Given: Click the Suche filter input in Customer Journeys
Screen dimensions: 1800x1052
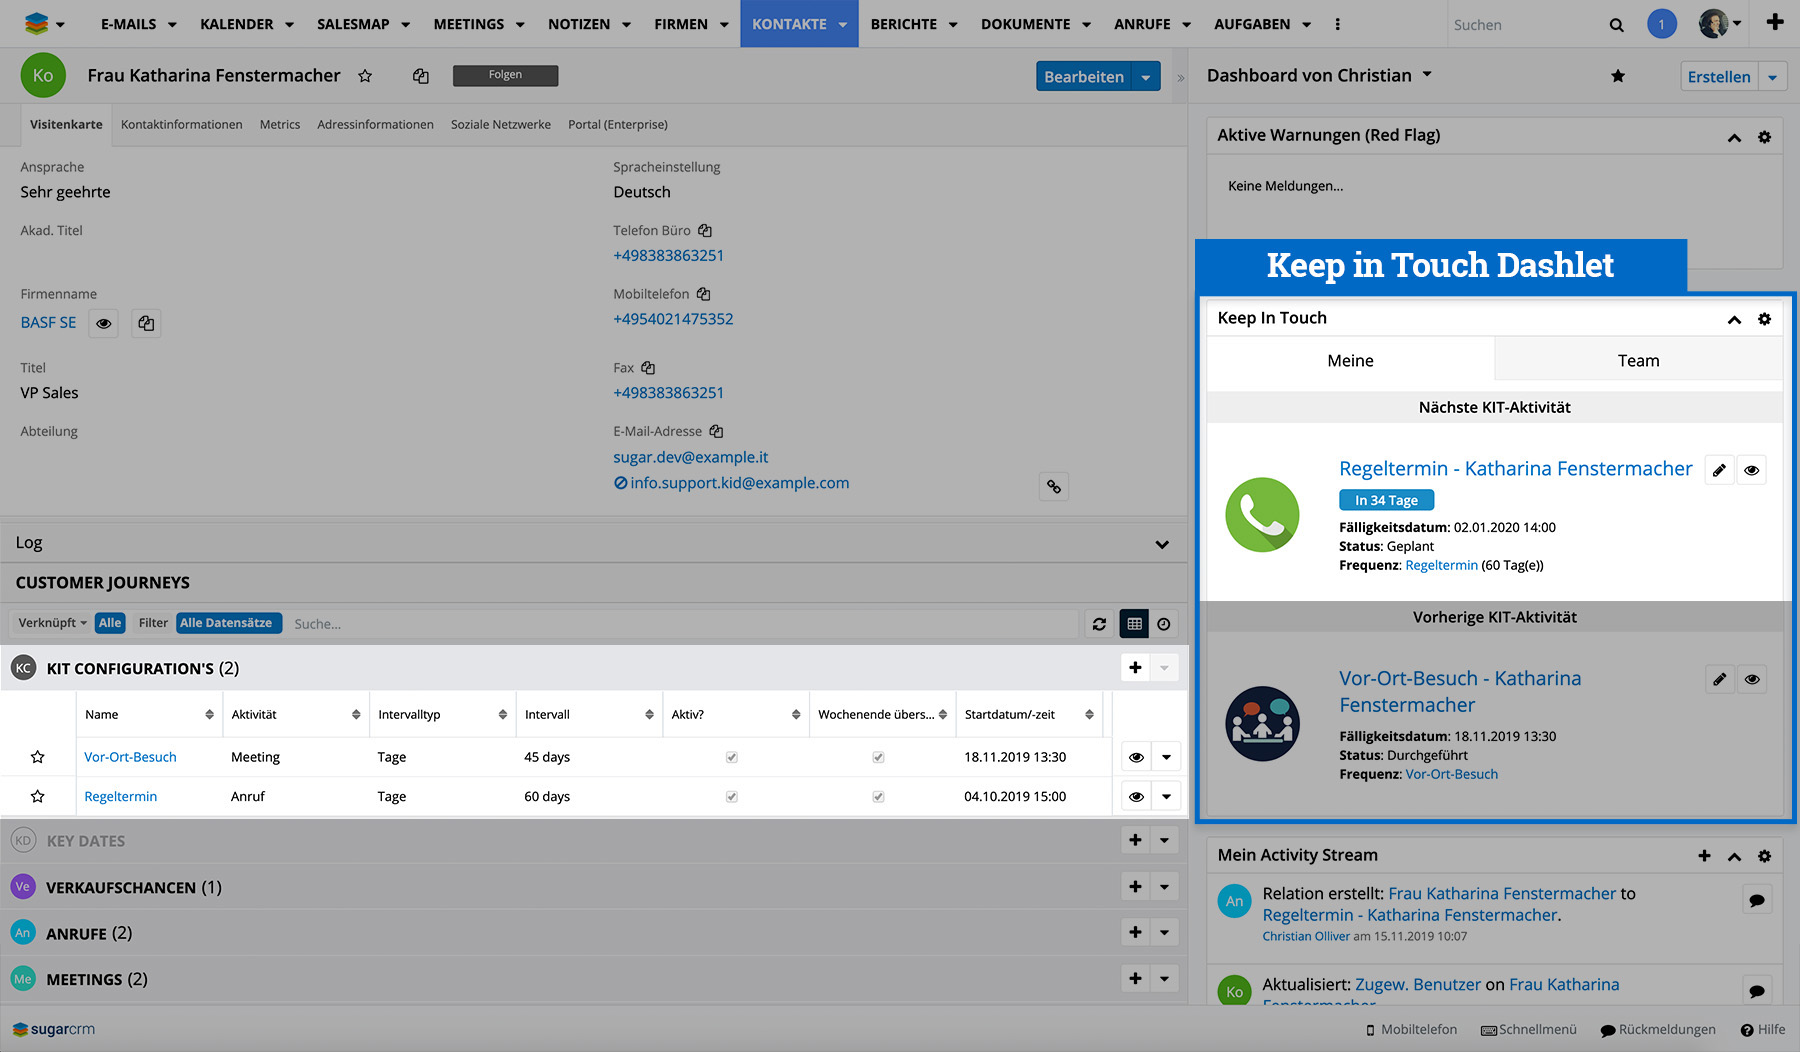Looking at the screenshot, I should tap(680, 624).
